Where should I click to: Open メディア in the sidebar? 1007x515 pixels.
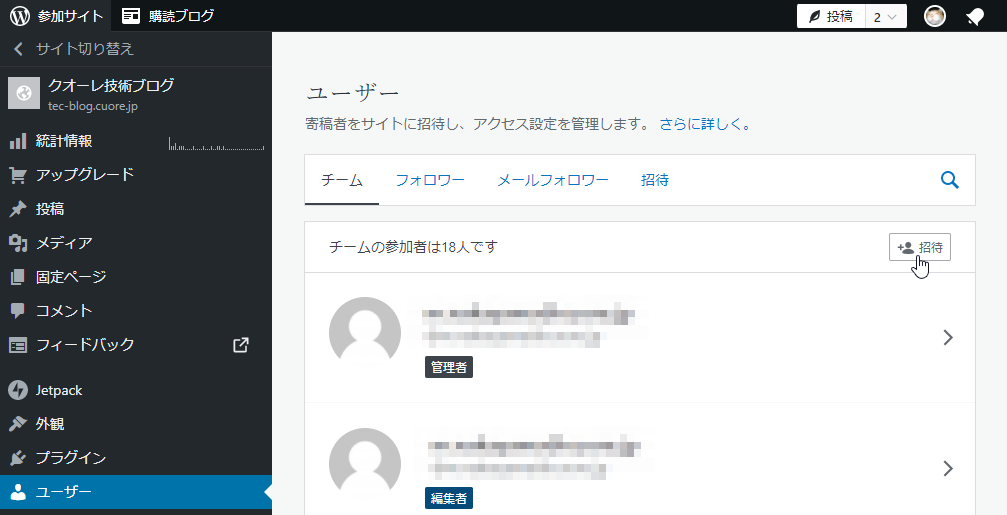[x=64, y=243]
